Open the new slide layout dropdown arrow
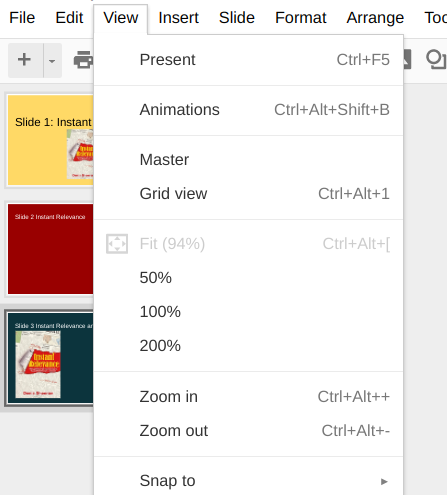Viewport: 447px width, 495px height. (x=52, y=60)
